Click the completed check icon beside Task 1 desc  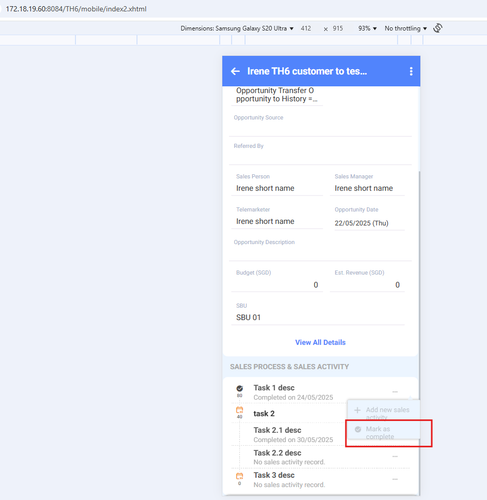click(x=239, y=388)
